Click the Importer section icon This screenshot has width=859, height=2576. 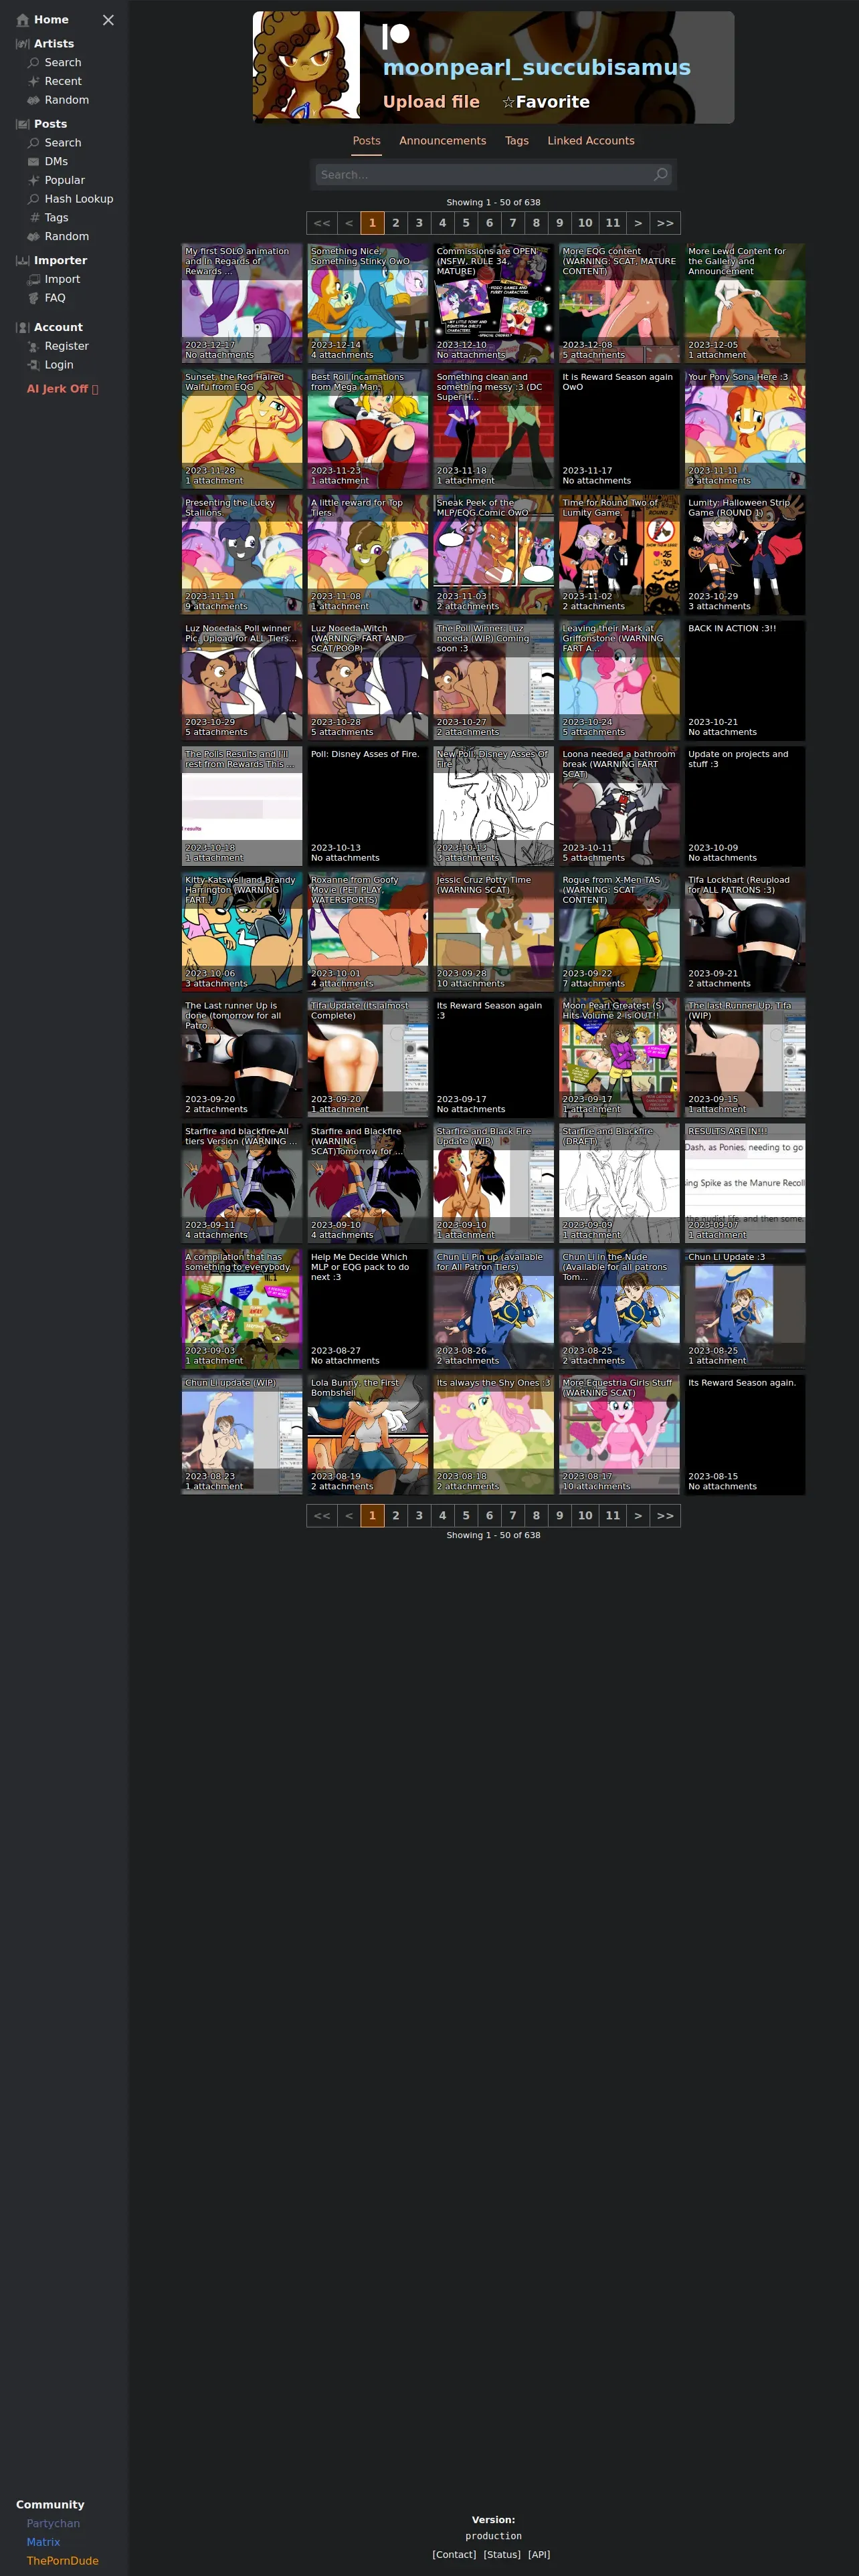pos(23,261)
